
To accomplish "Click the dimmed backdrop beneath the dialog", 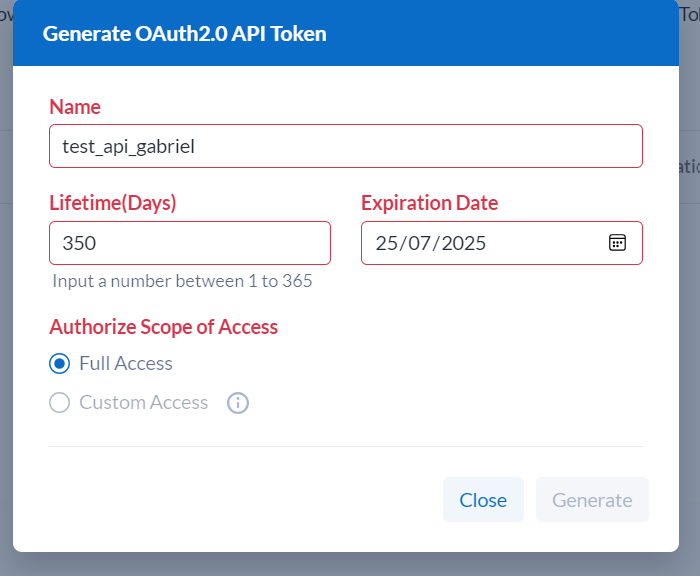I will click(x=350, y=565).
